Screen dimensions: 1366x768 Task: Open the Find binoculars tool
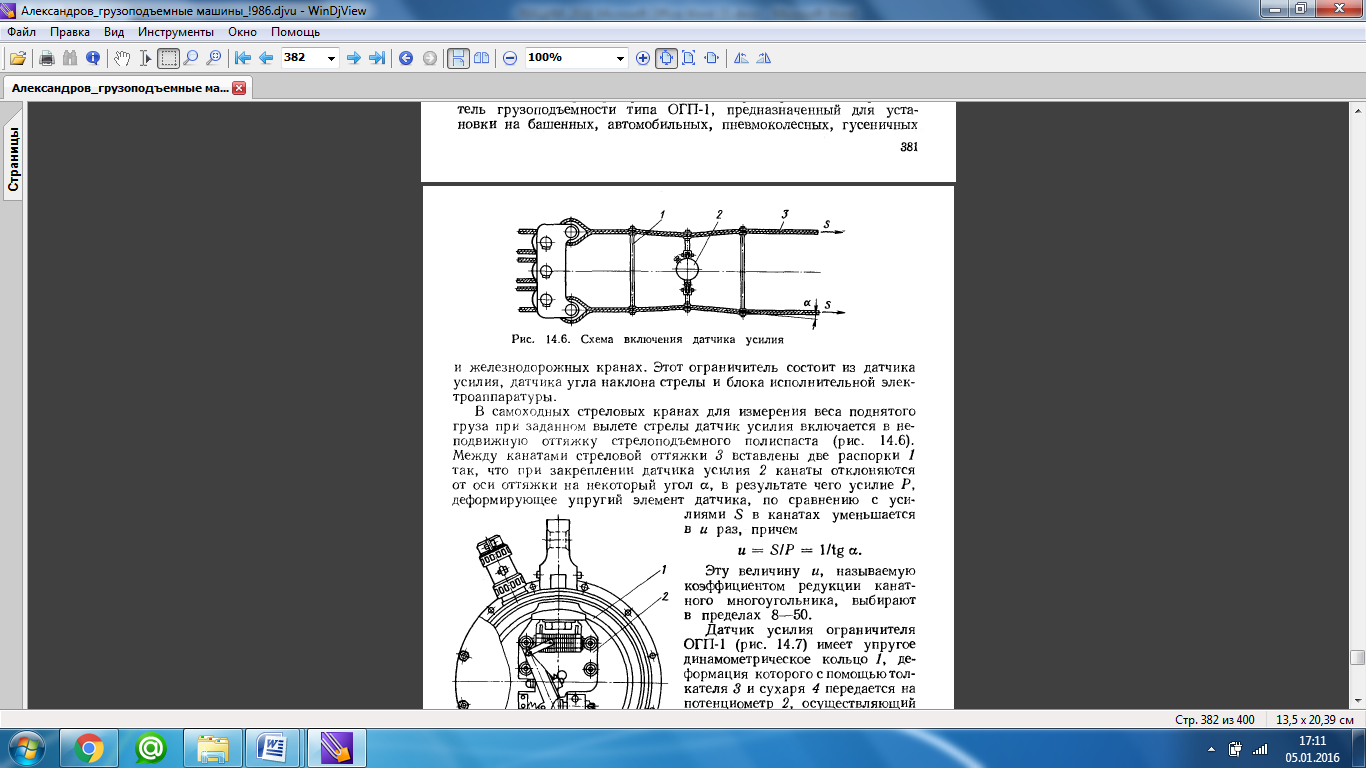point(69,58)
